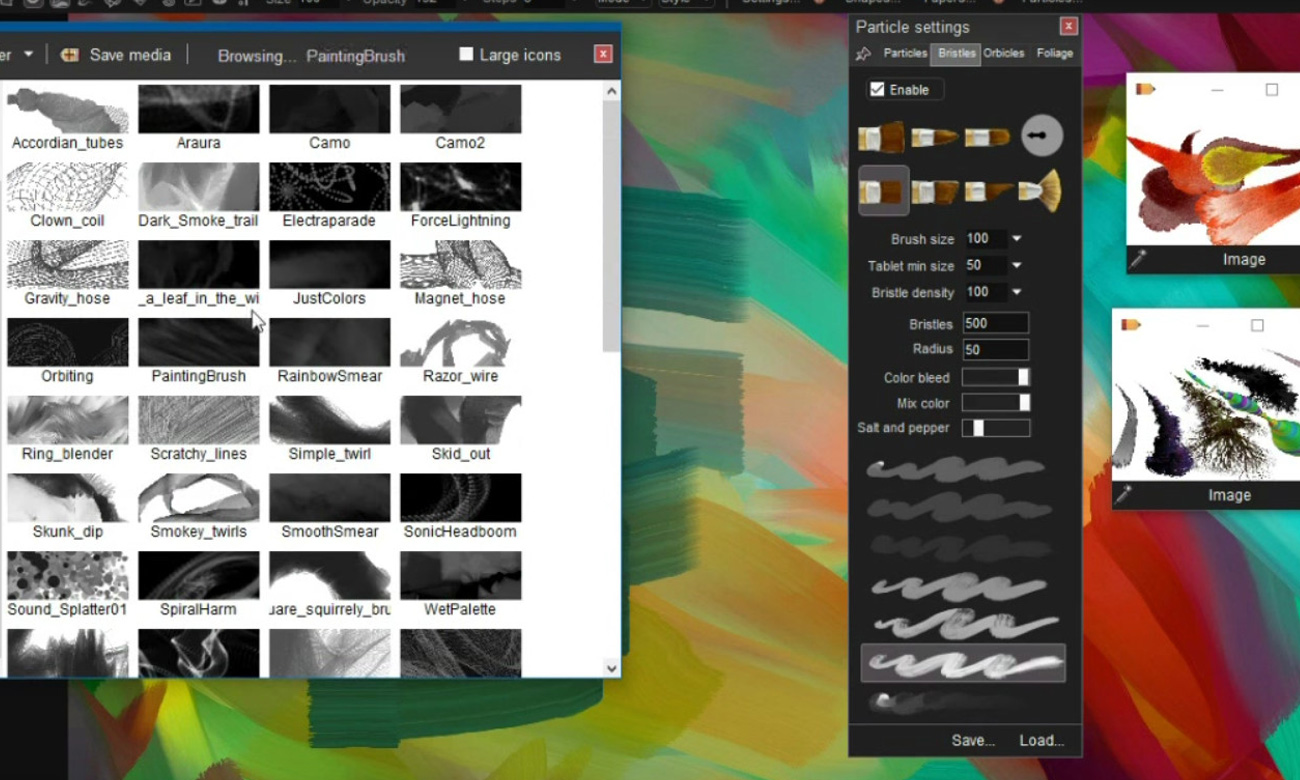Select the fan brush shape
This screenshot has width=1300, height=780.
tap(1039, 190)
